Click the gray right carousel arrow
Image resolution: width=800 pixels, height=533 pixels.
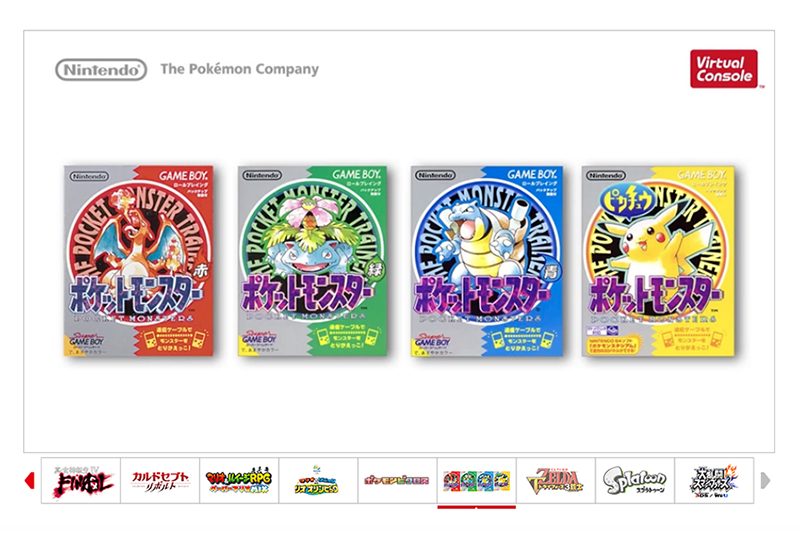[765, 480]
